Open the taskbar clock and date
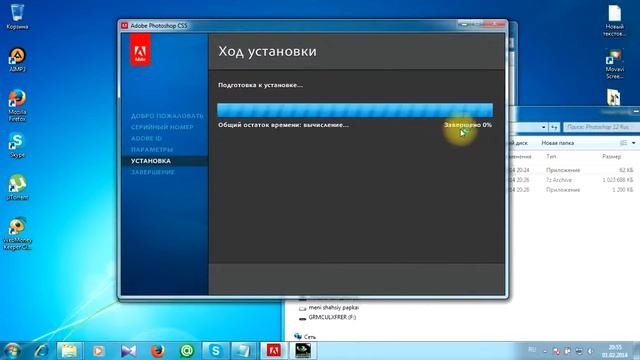 pyautogui.click(x=615, y=351)
